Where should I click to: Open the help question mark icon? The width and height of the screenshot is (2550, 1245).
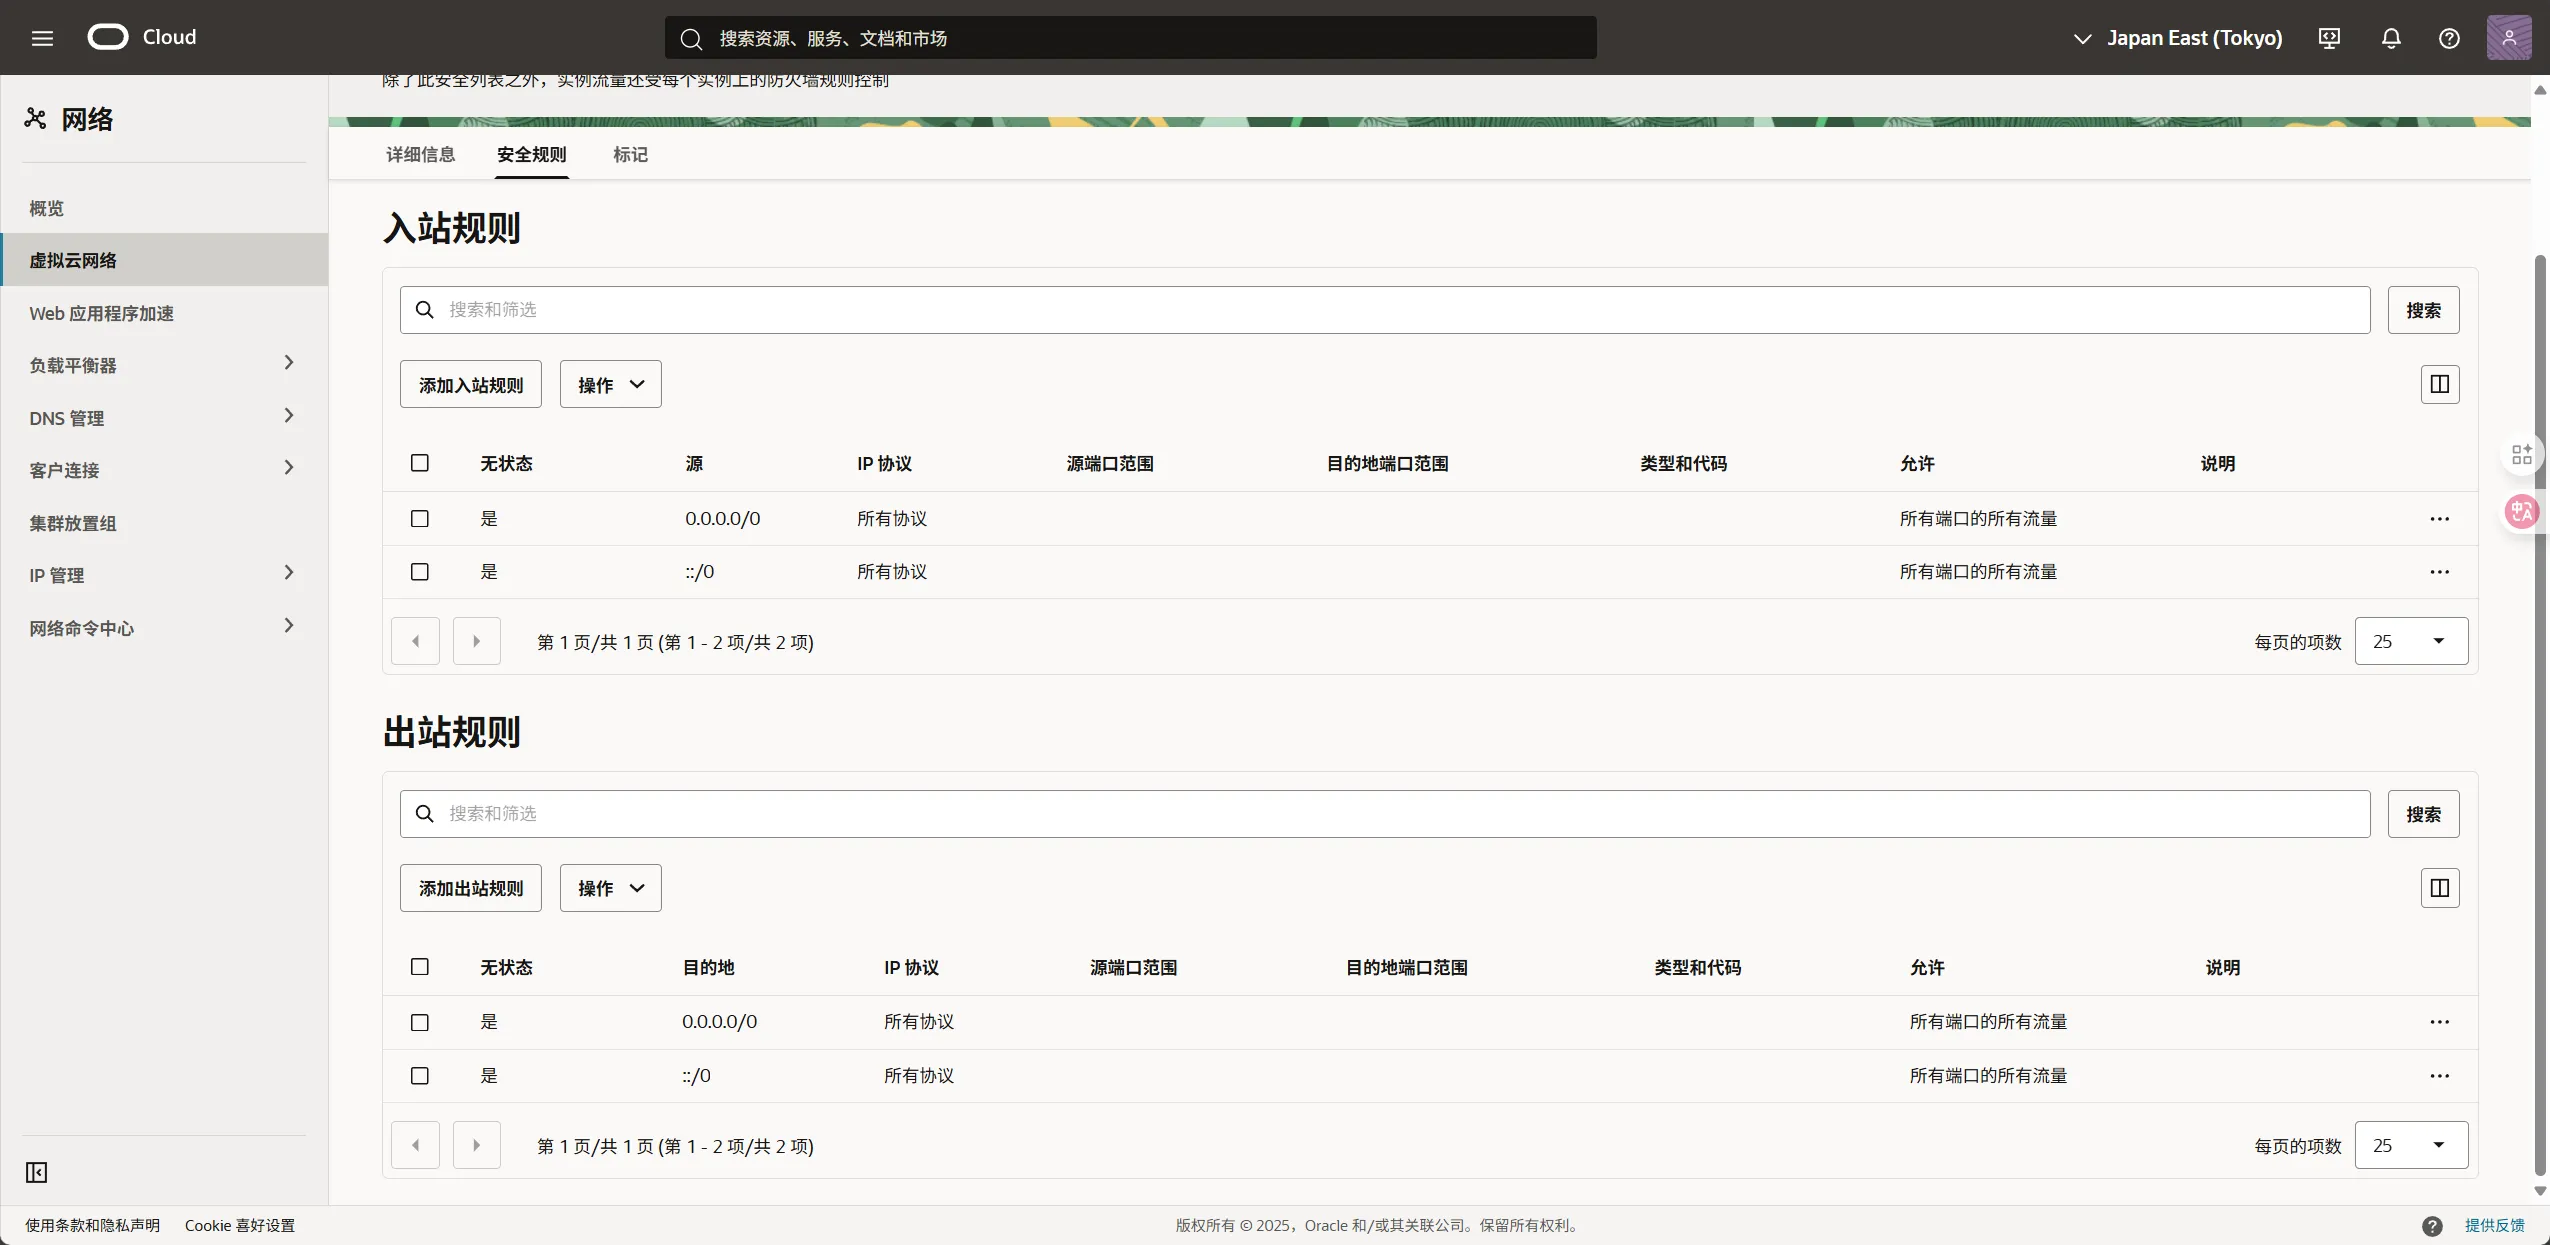coord(2449,38)
